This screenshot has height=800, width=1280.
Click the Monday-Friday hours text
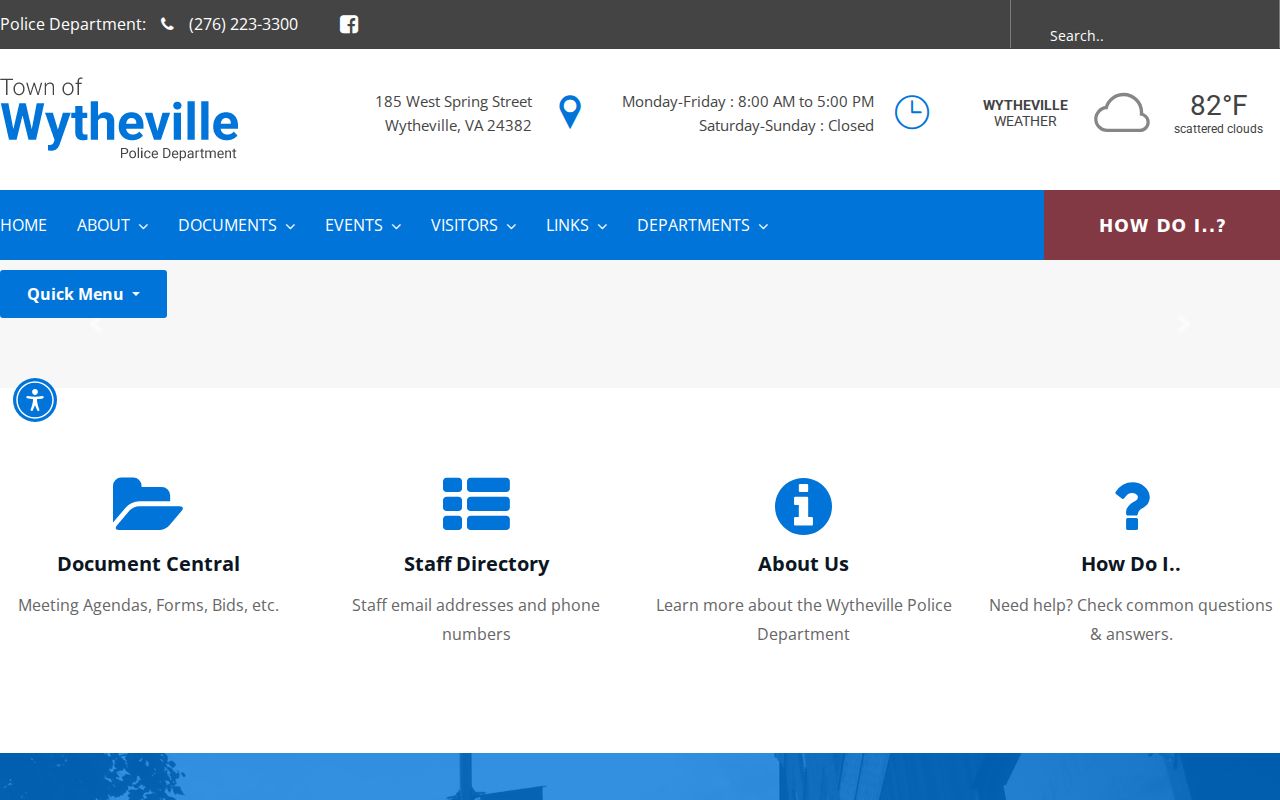(748, 101)
